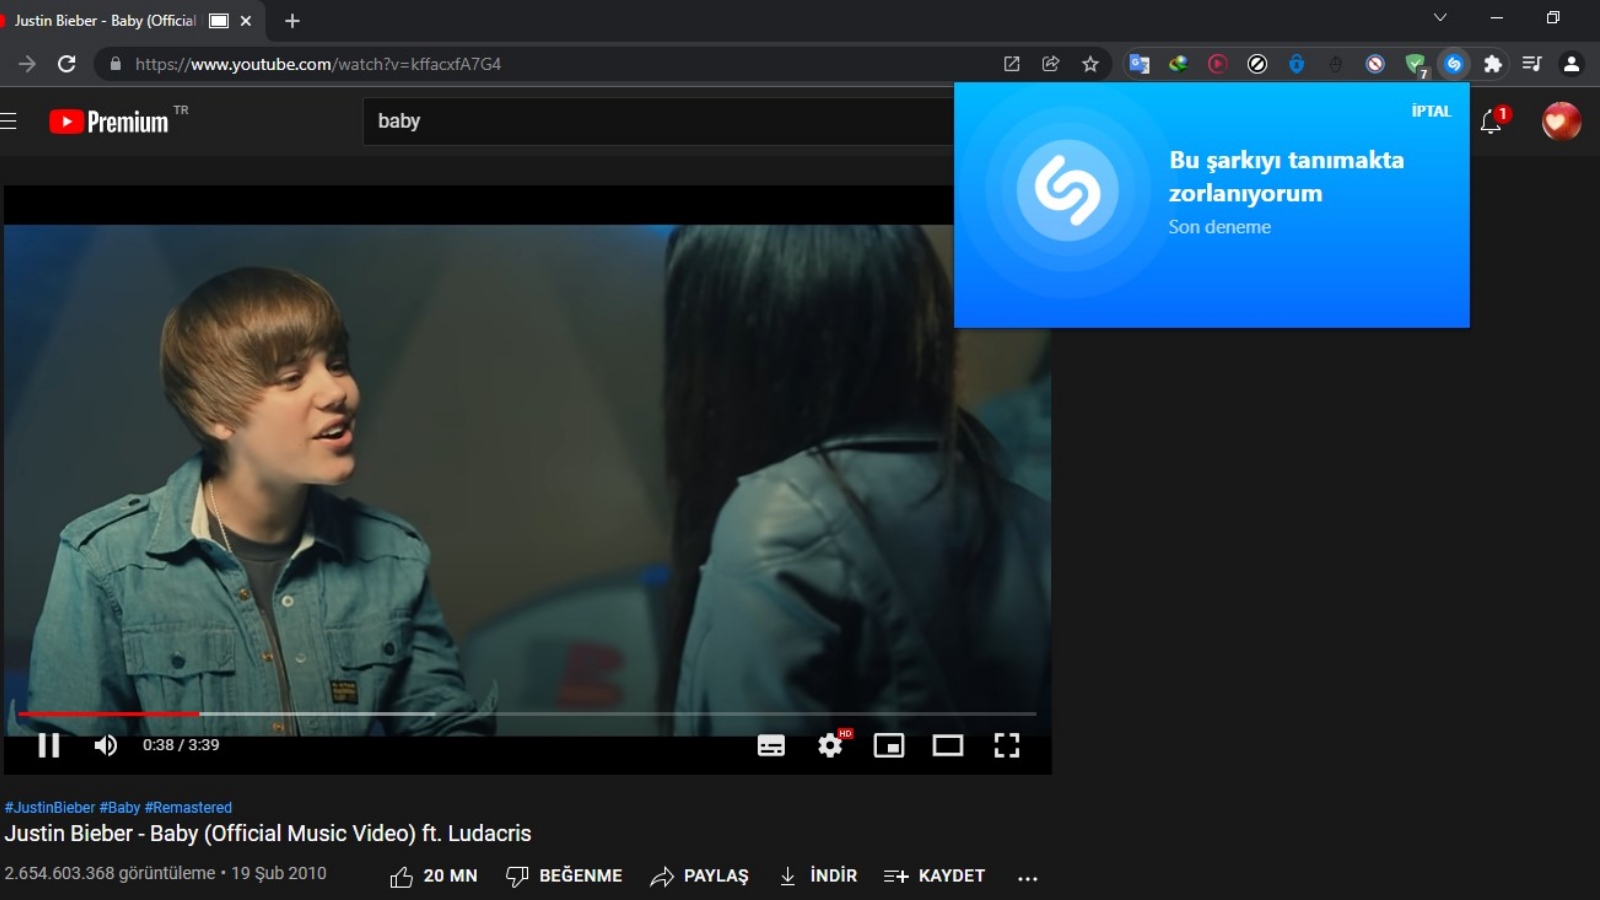Click the #JustinBieber hashtag link
This screenshot has height=900, width=1600.
point(49,807)
